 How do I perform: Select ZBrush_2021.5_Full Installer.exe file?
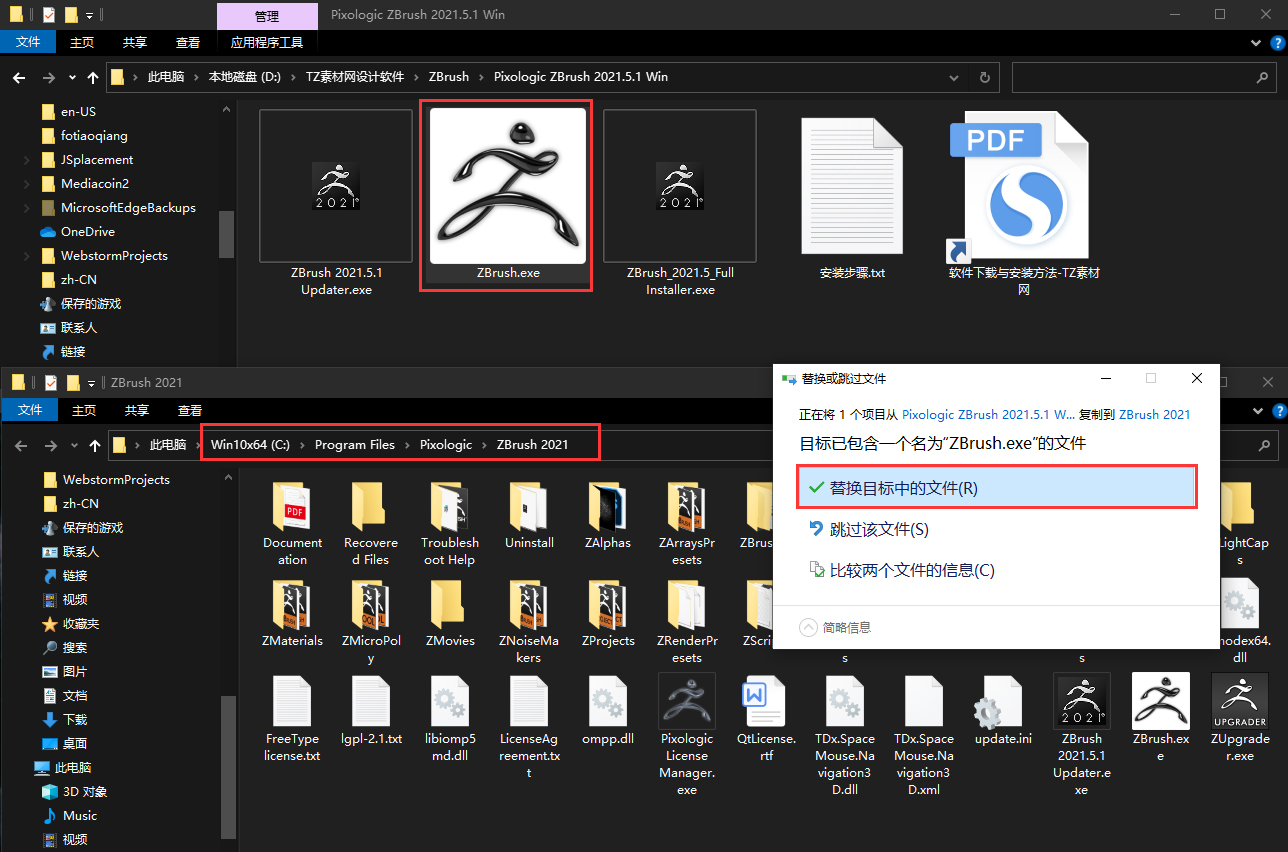pyautogui.click(x=680, y=203)
